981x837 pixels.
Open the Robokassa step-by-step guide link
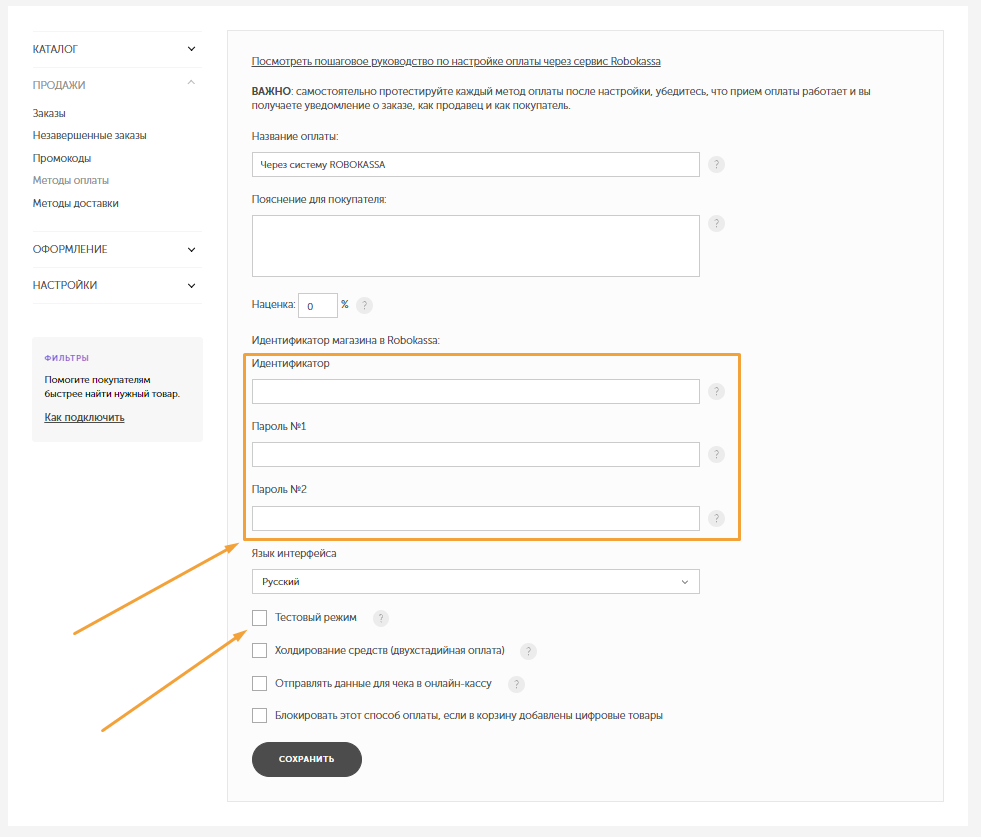point(456,61)
